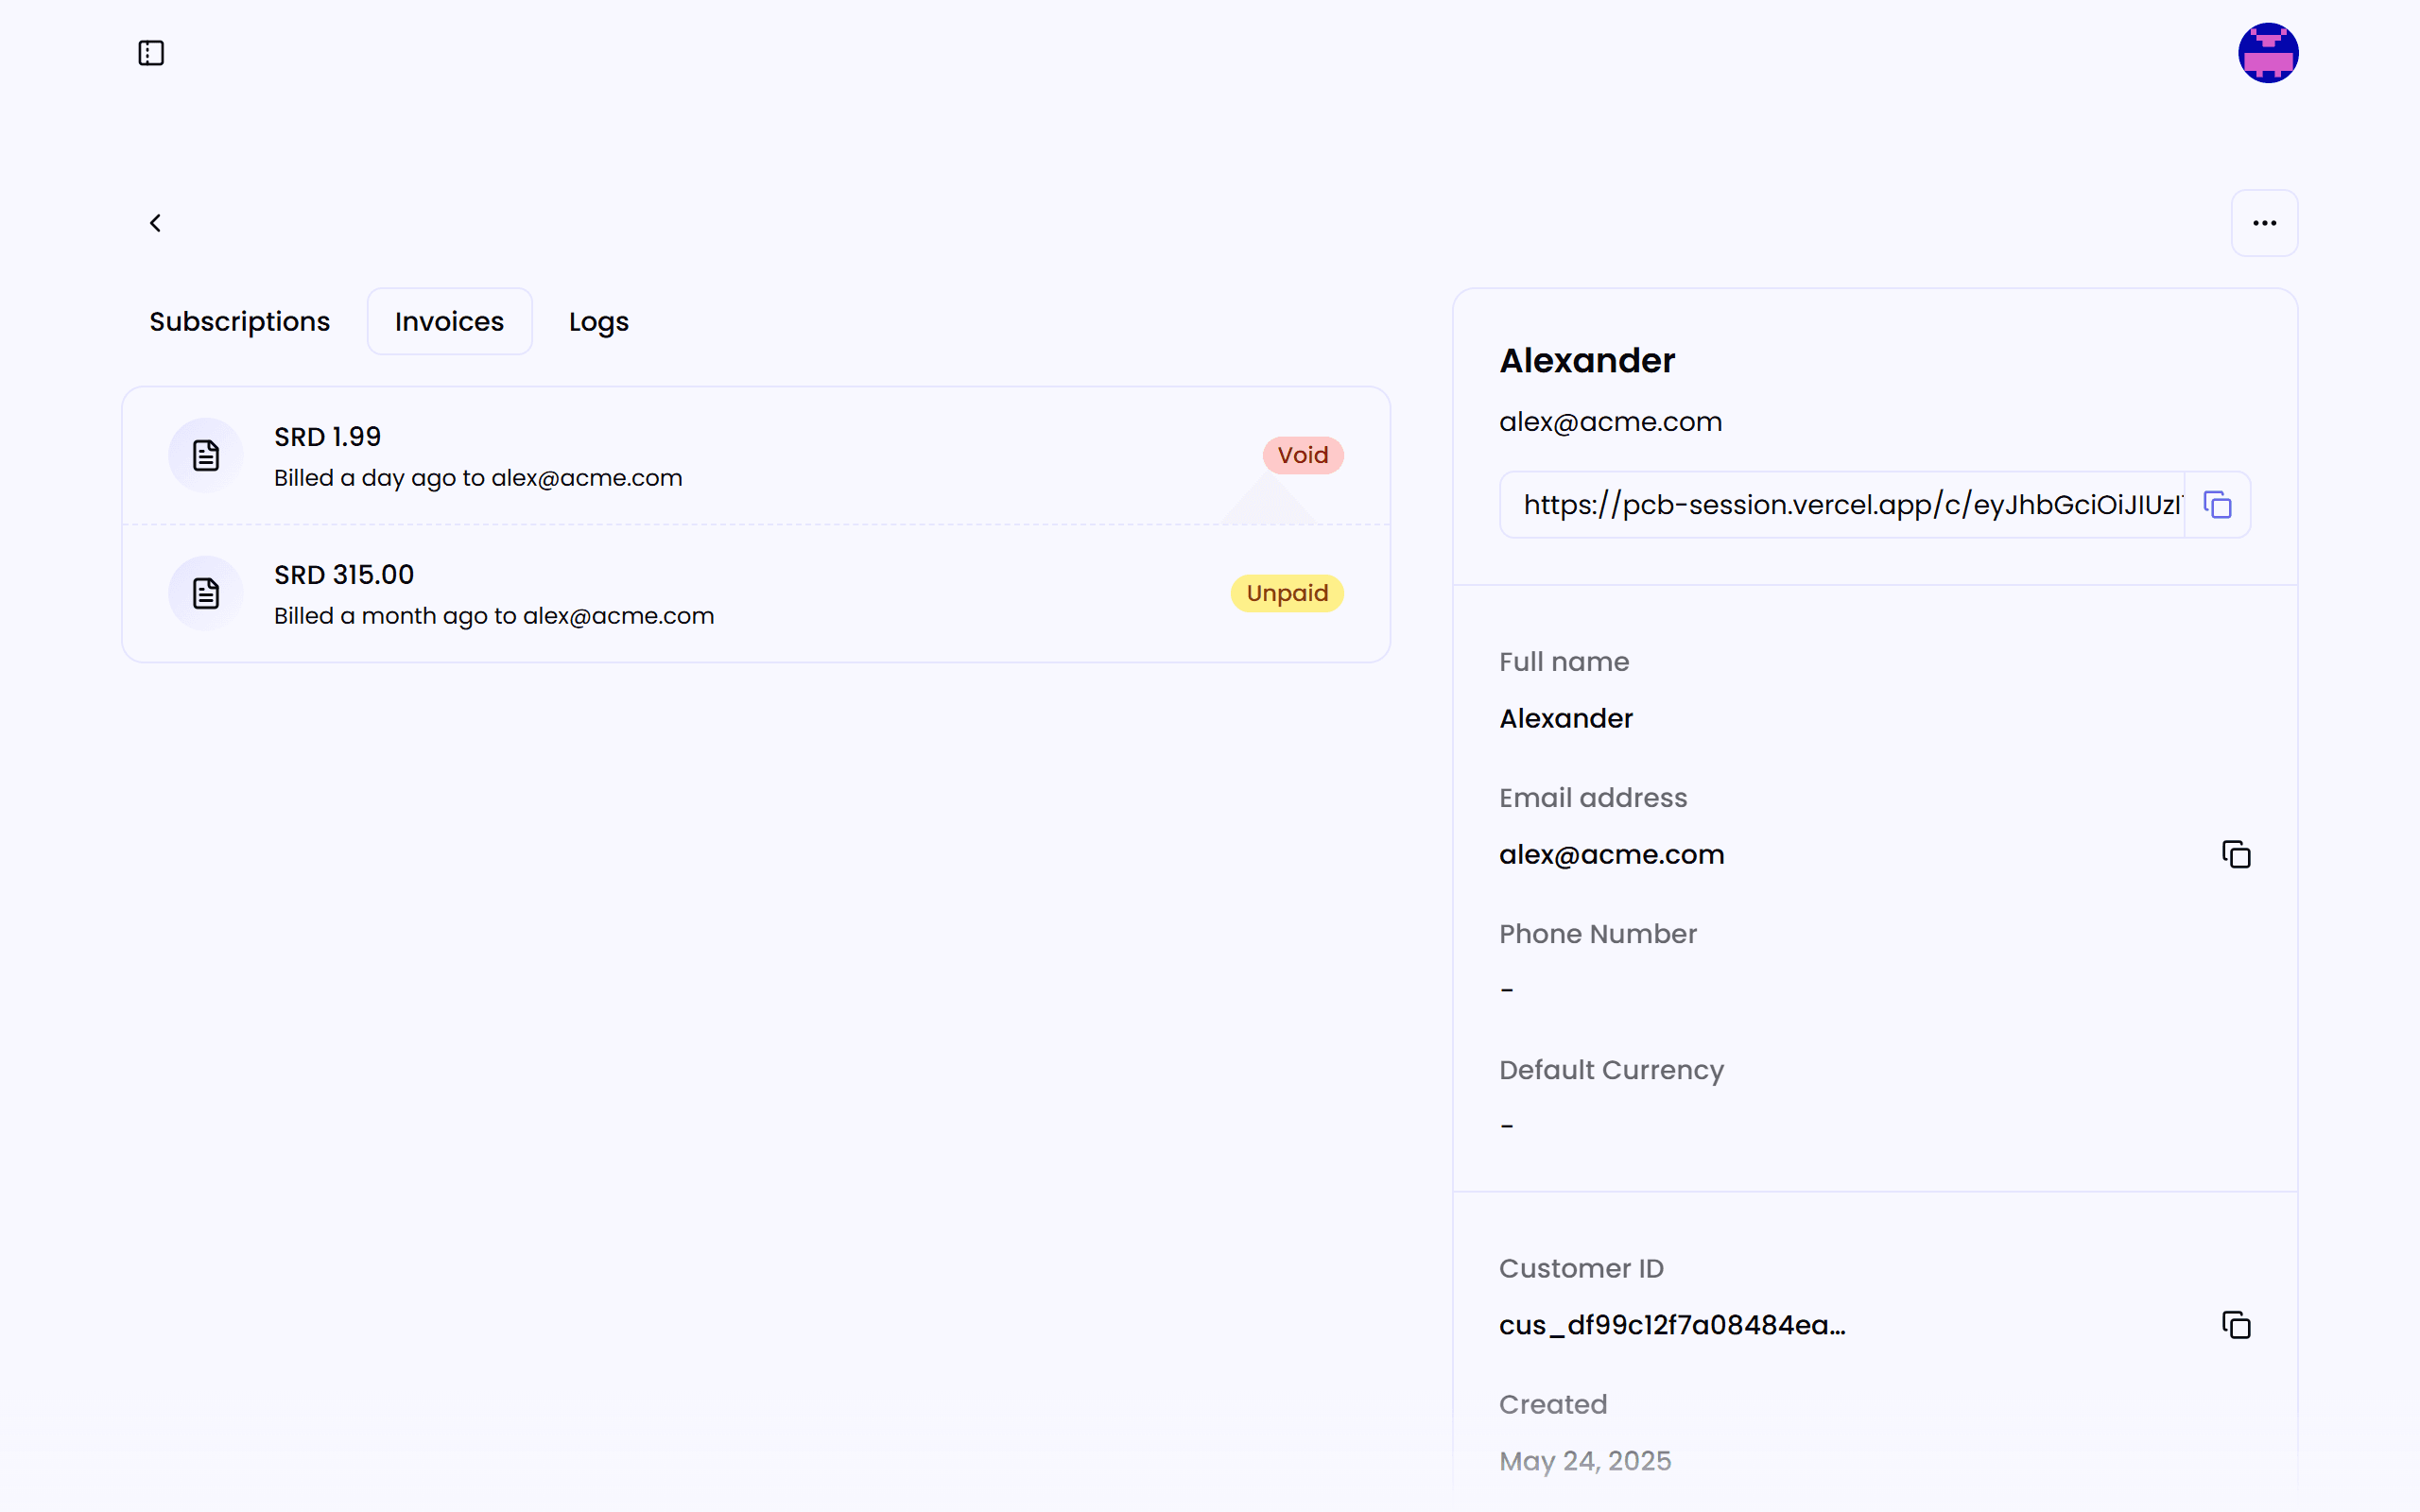Click the SRD 315.00 invoice document icon
The height and width of the screenshot is (1512, 2420).
point(206,594)
